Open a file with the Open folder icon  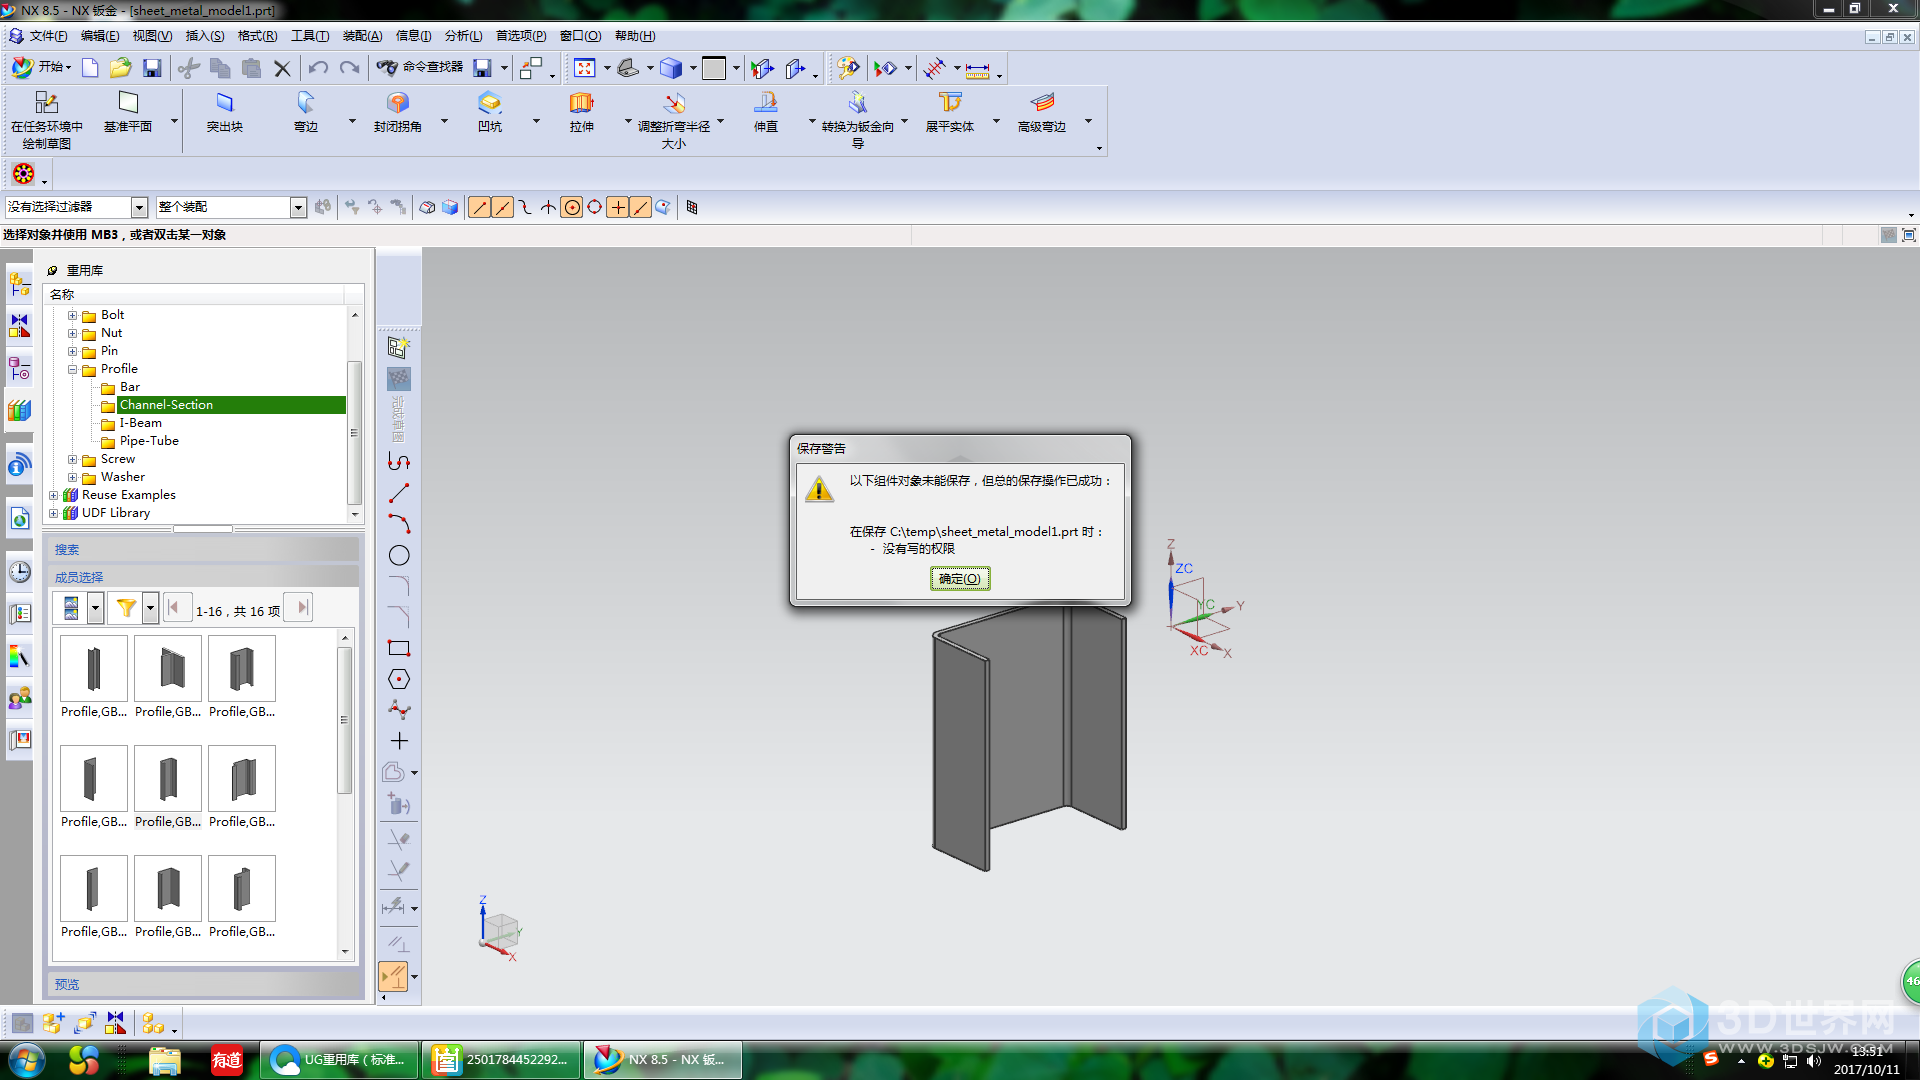[121, 68]
